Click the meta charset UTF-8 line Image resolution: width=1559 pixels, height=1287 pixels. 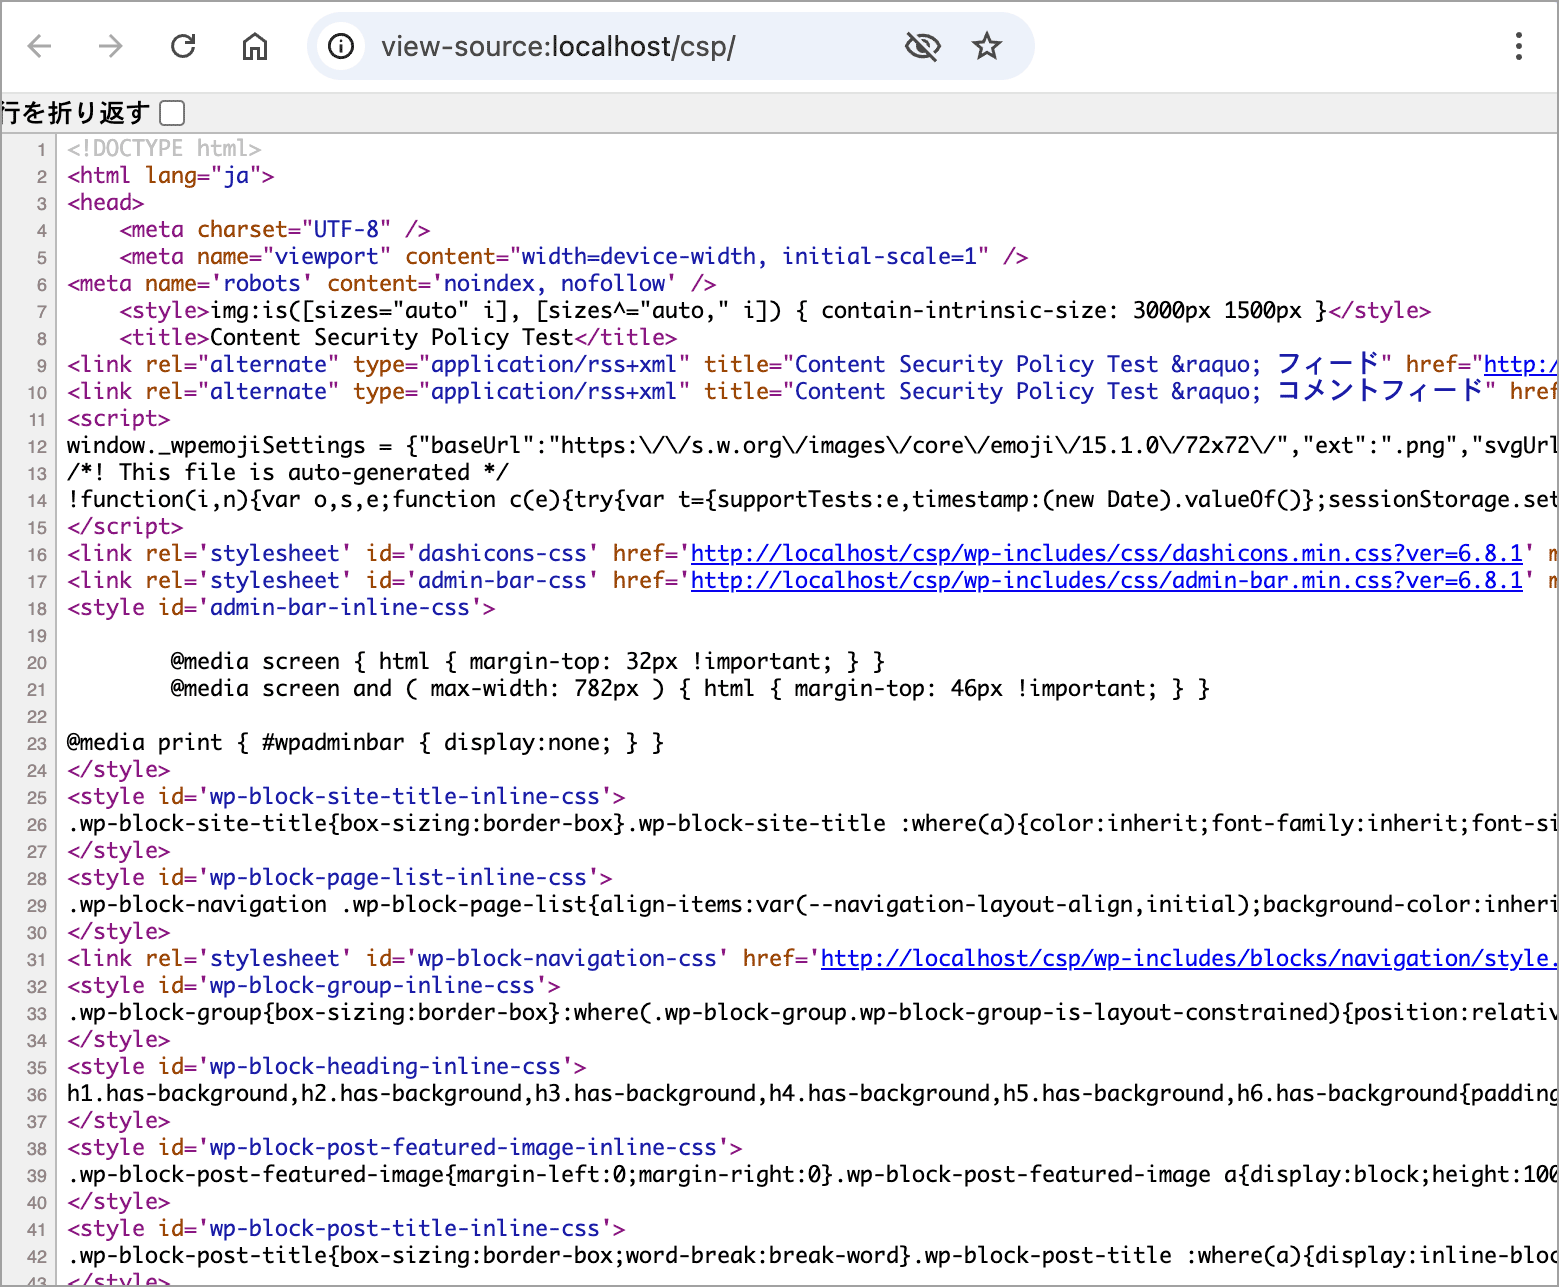pos(275,230)
